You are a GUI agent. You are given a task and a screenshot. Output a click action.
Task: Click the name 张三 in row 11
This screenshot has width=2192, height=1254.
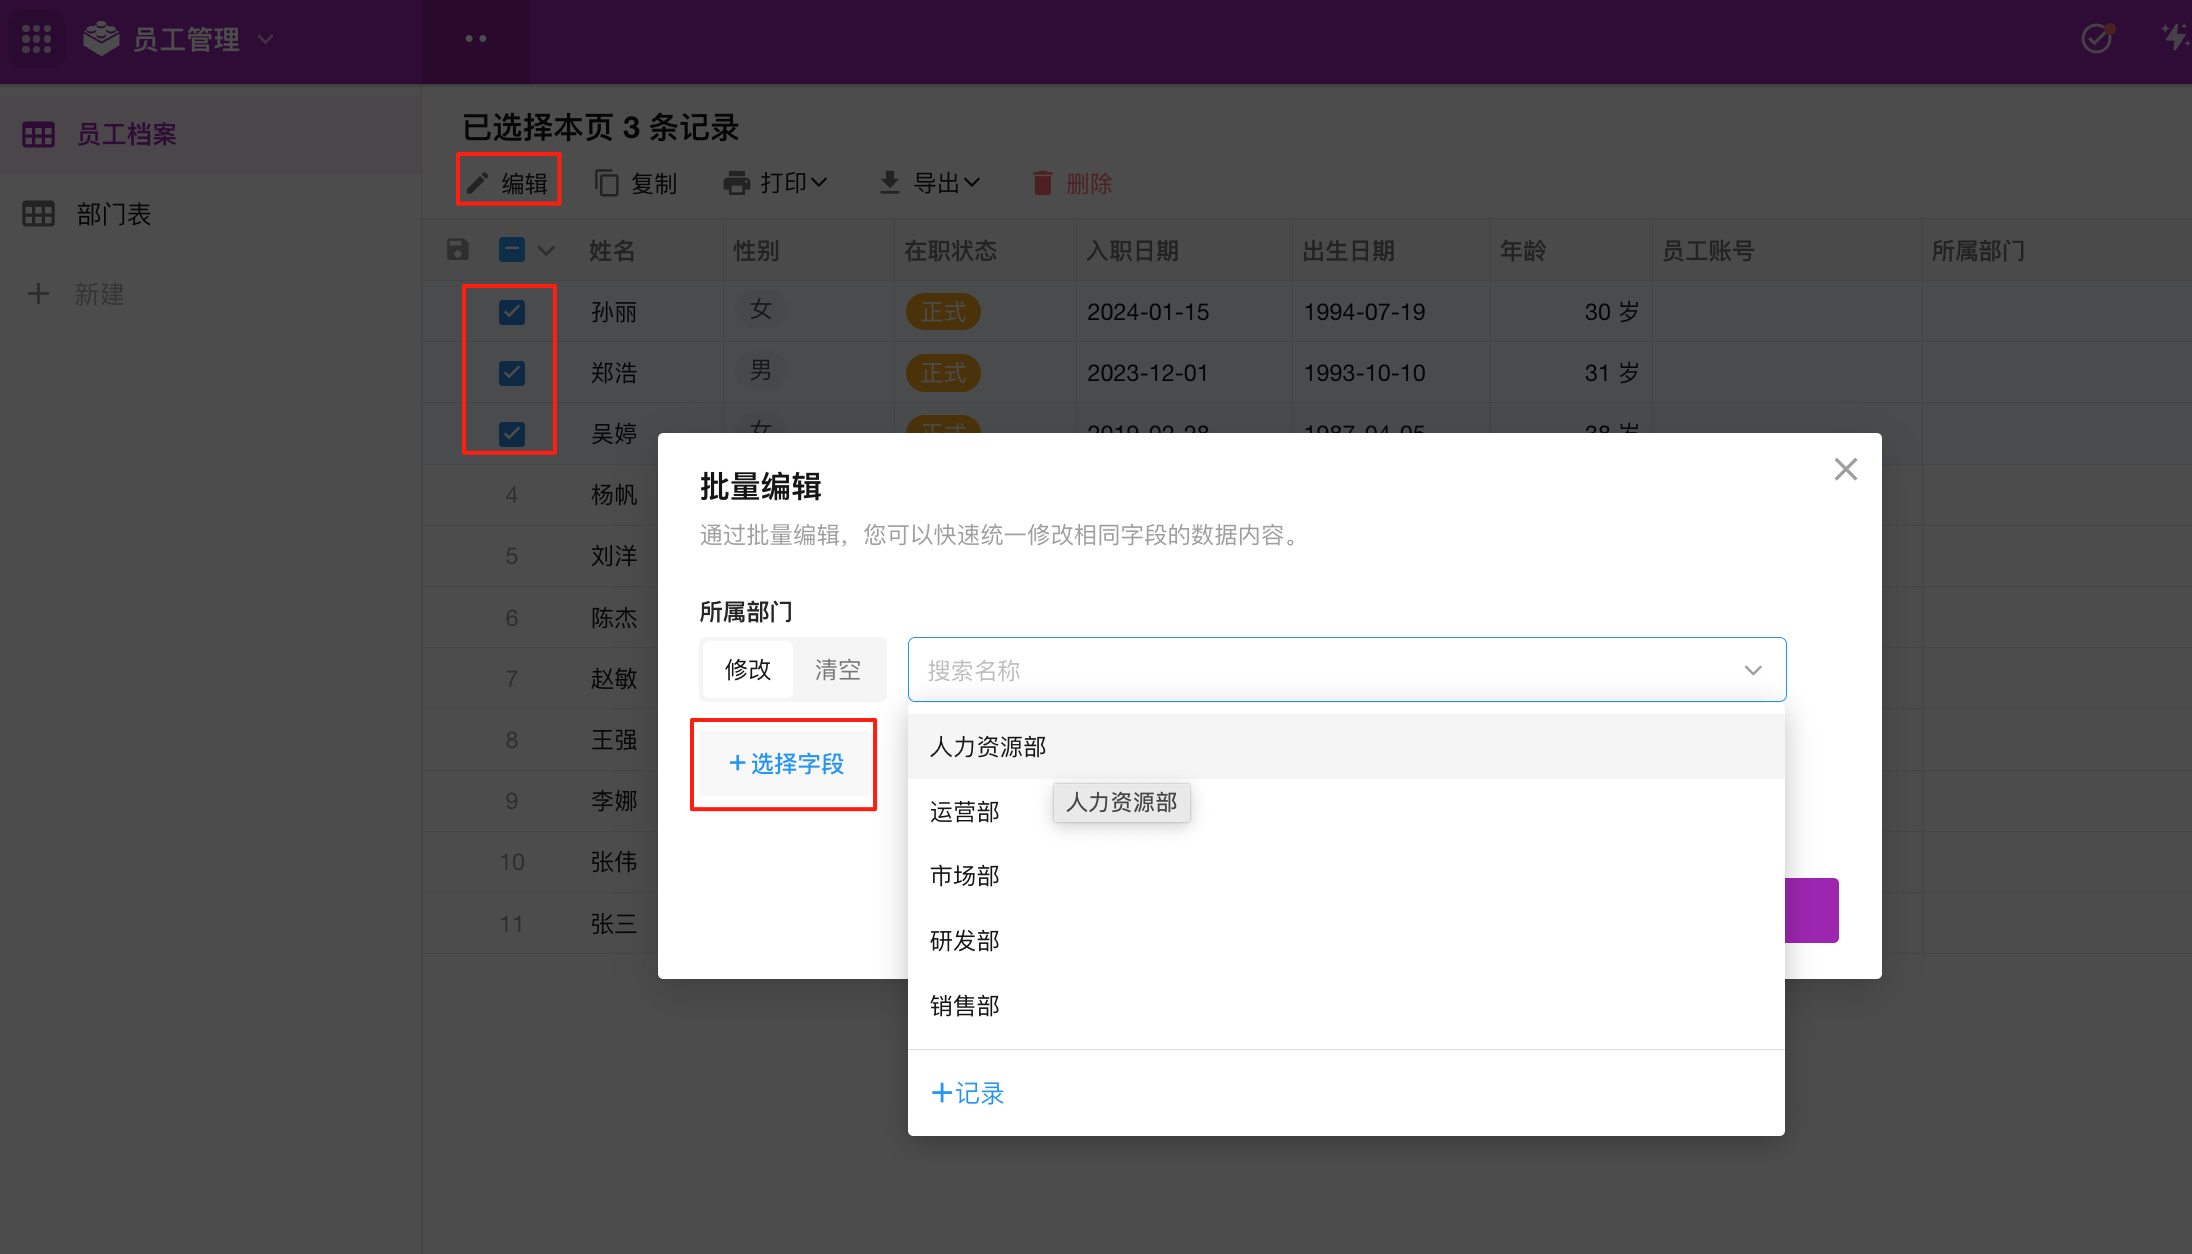[614, 924]
